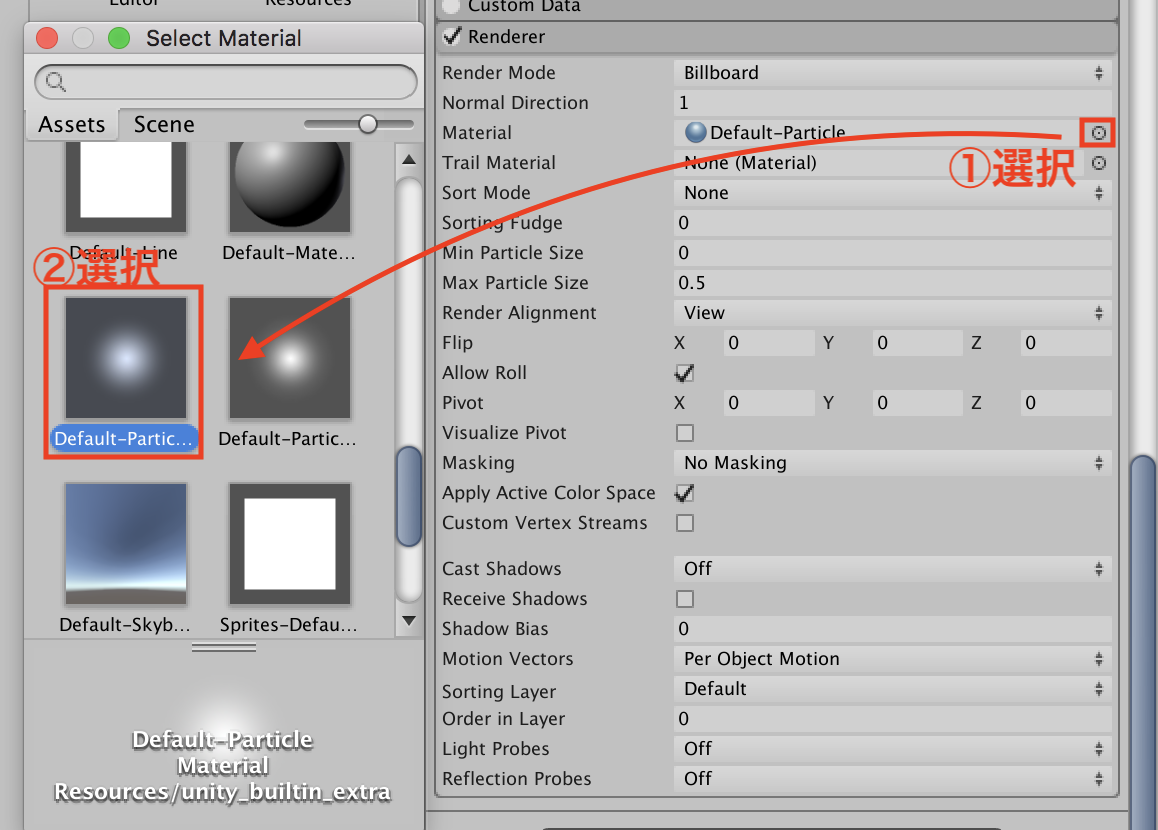Select the Default-Material sphere thumbnail
This screenshot has height=830, width=1158.
[x=289, y=188]
